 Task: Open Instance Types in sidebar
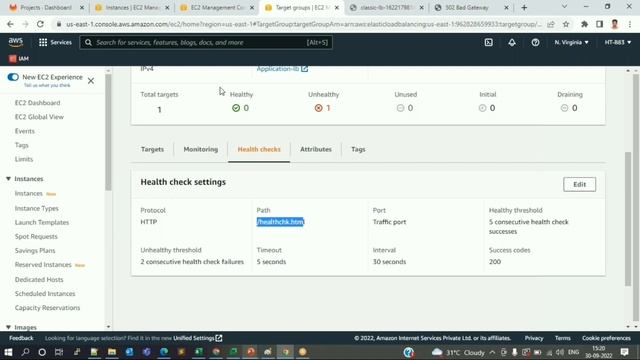pyautogui.click(x=36, y=209)
